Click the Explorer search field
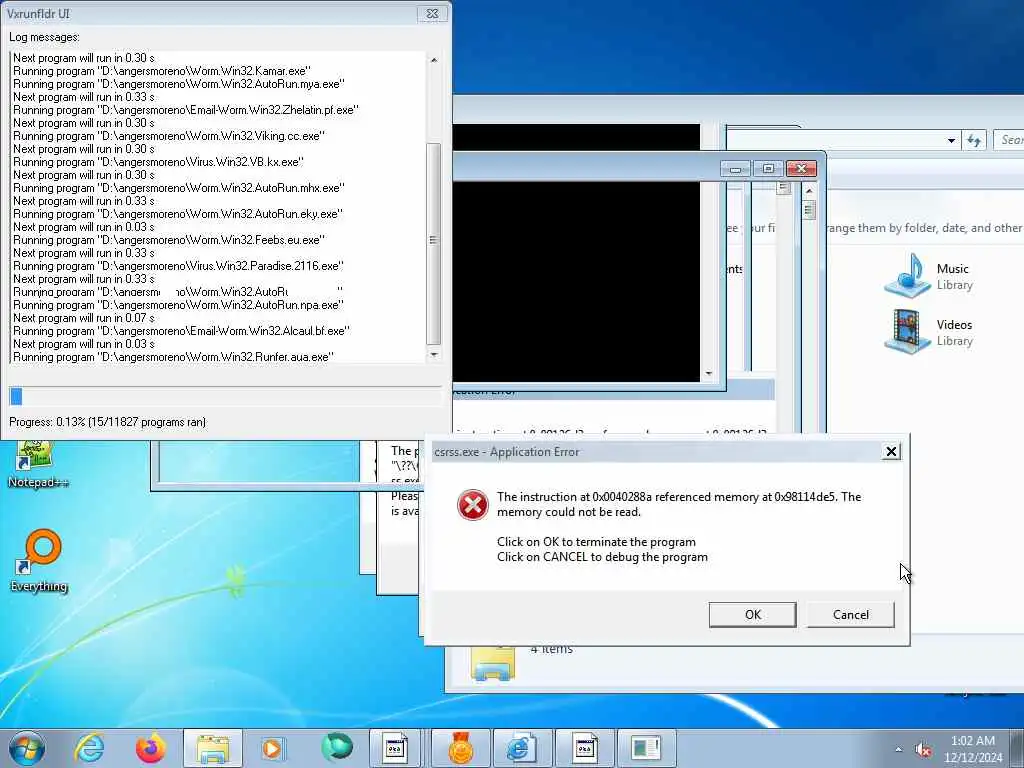Viewport: 1024px width, 768px height. tap(1008, 140)
